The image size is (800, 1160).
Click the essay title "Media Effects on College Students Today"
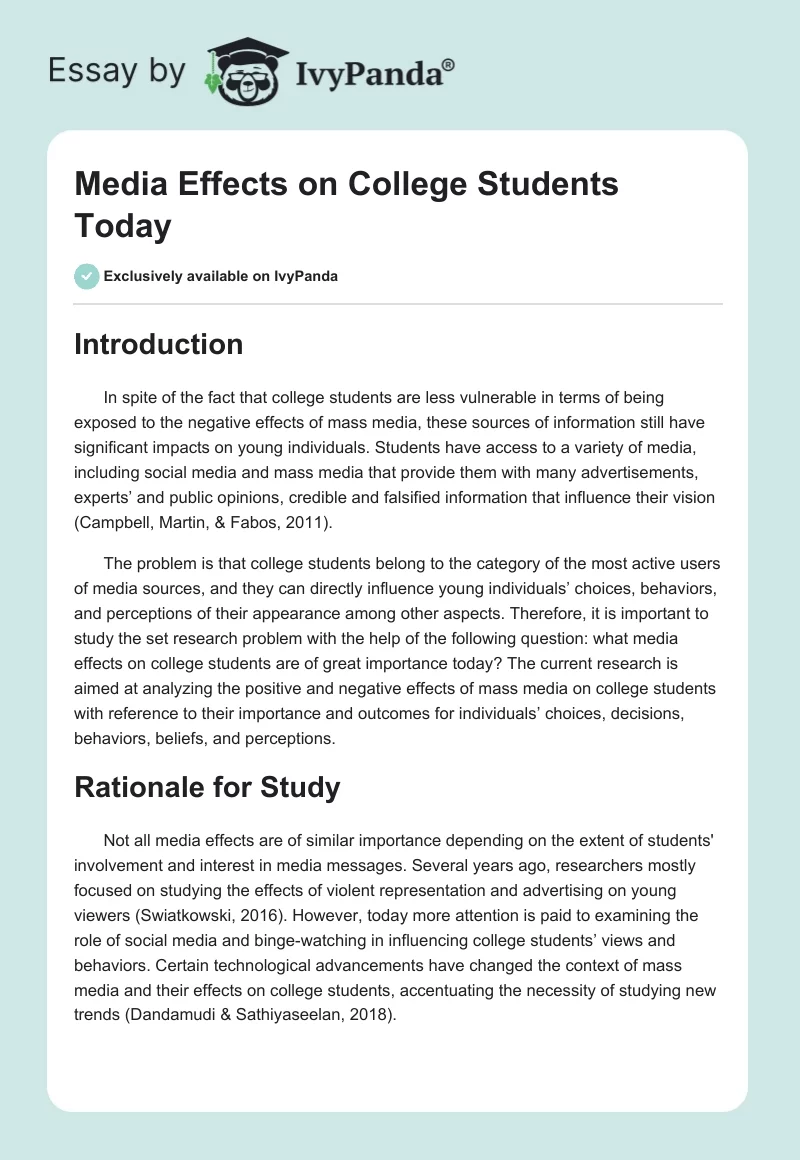point(346,205)
